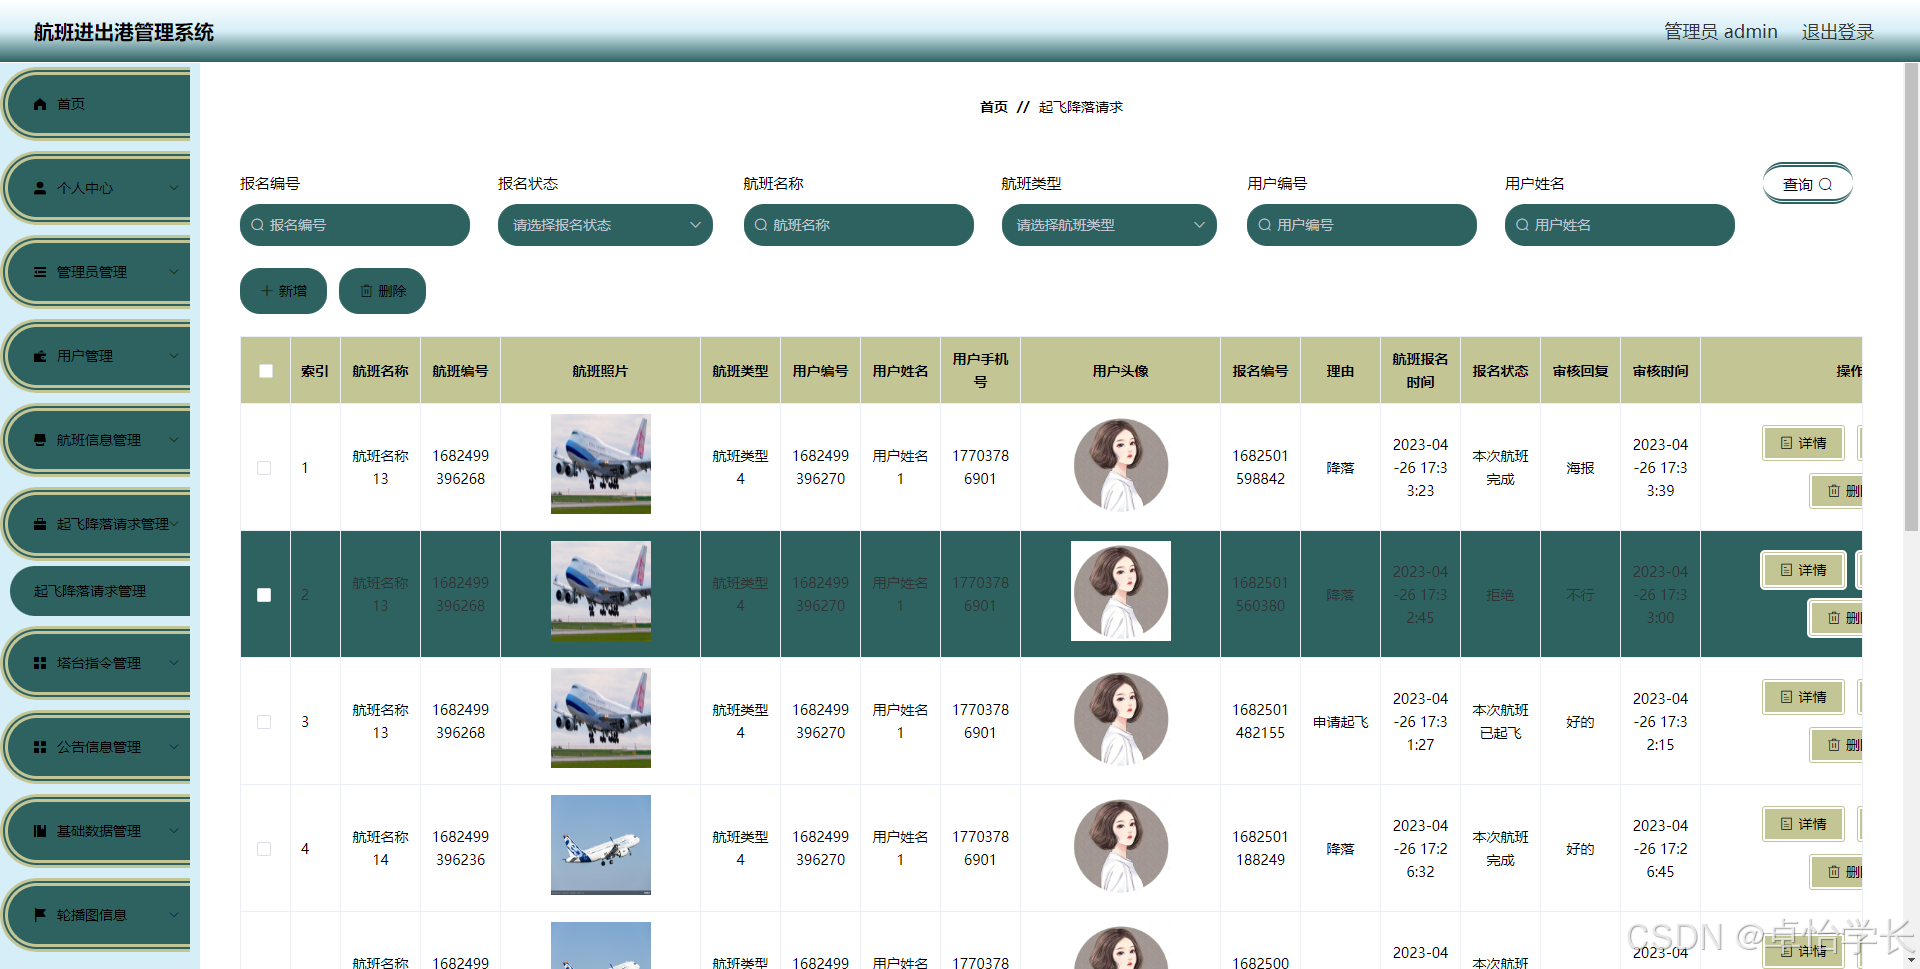Open 基础数据管理 in the sidebar
1920x969 pixels.
pos(98,831)
